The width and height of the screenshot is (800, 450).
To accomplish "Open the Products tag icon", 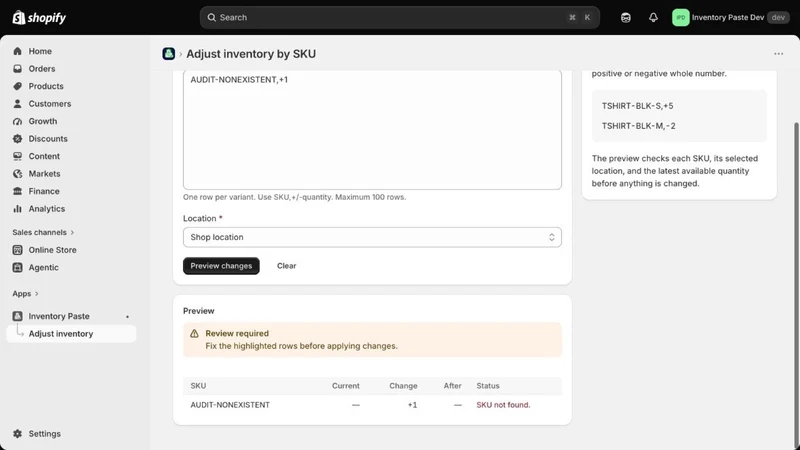I will click(x=17, y=86).
